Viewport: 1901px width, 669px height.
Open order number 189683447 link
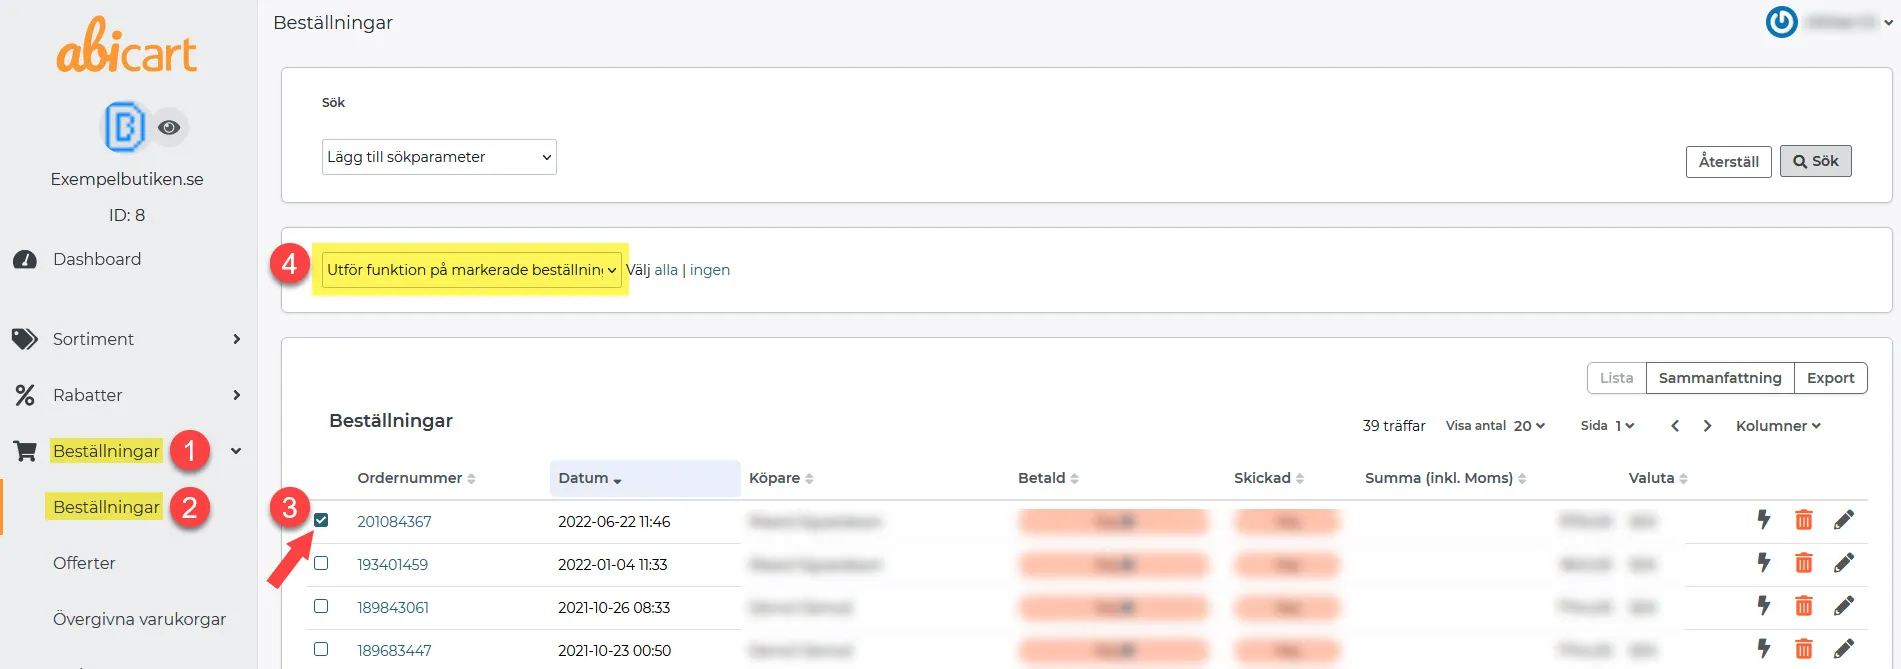tap(394, 650)
